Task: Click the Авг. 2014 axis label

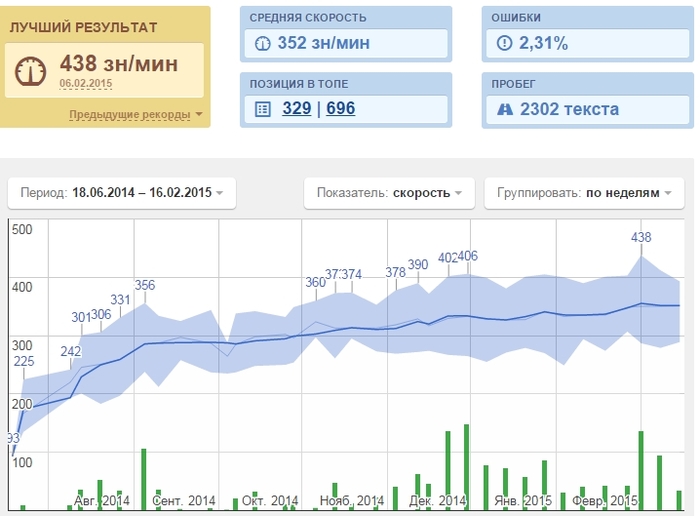Action: pyautogui.click(x=102, y=501)
